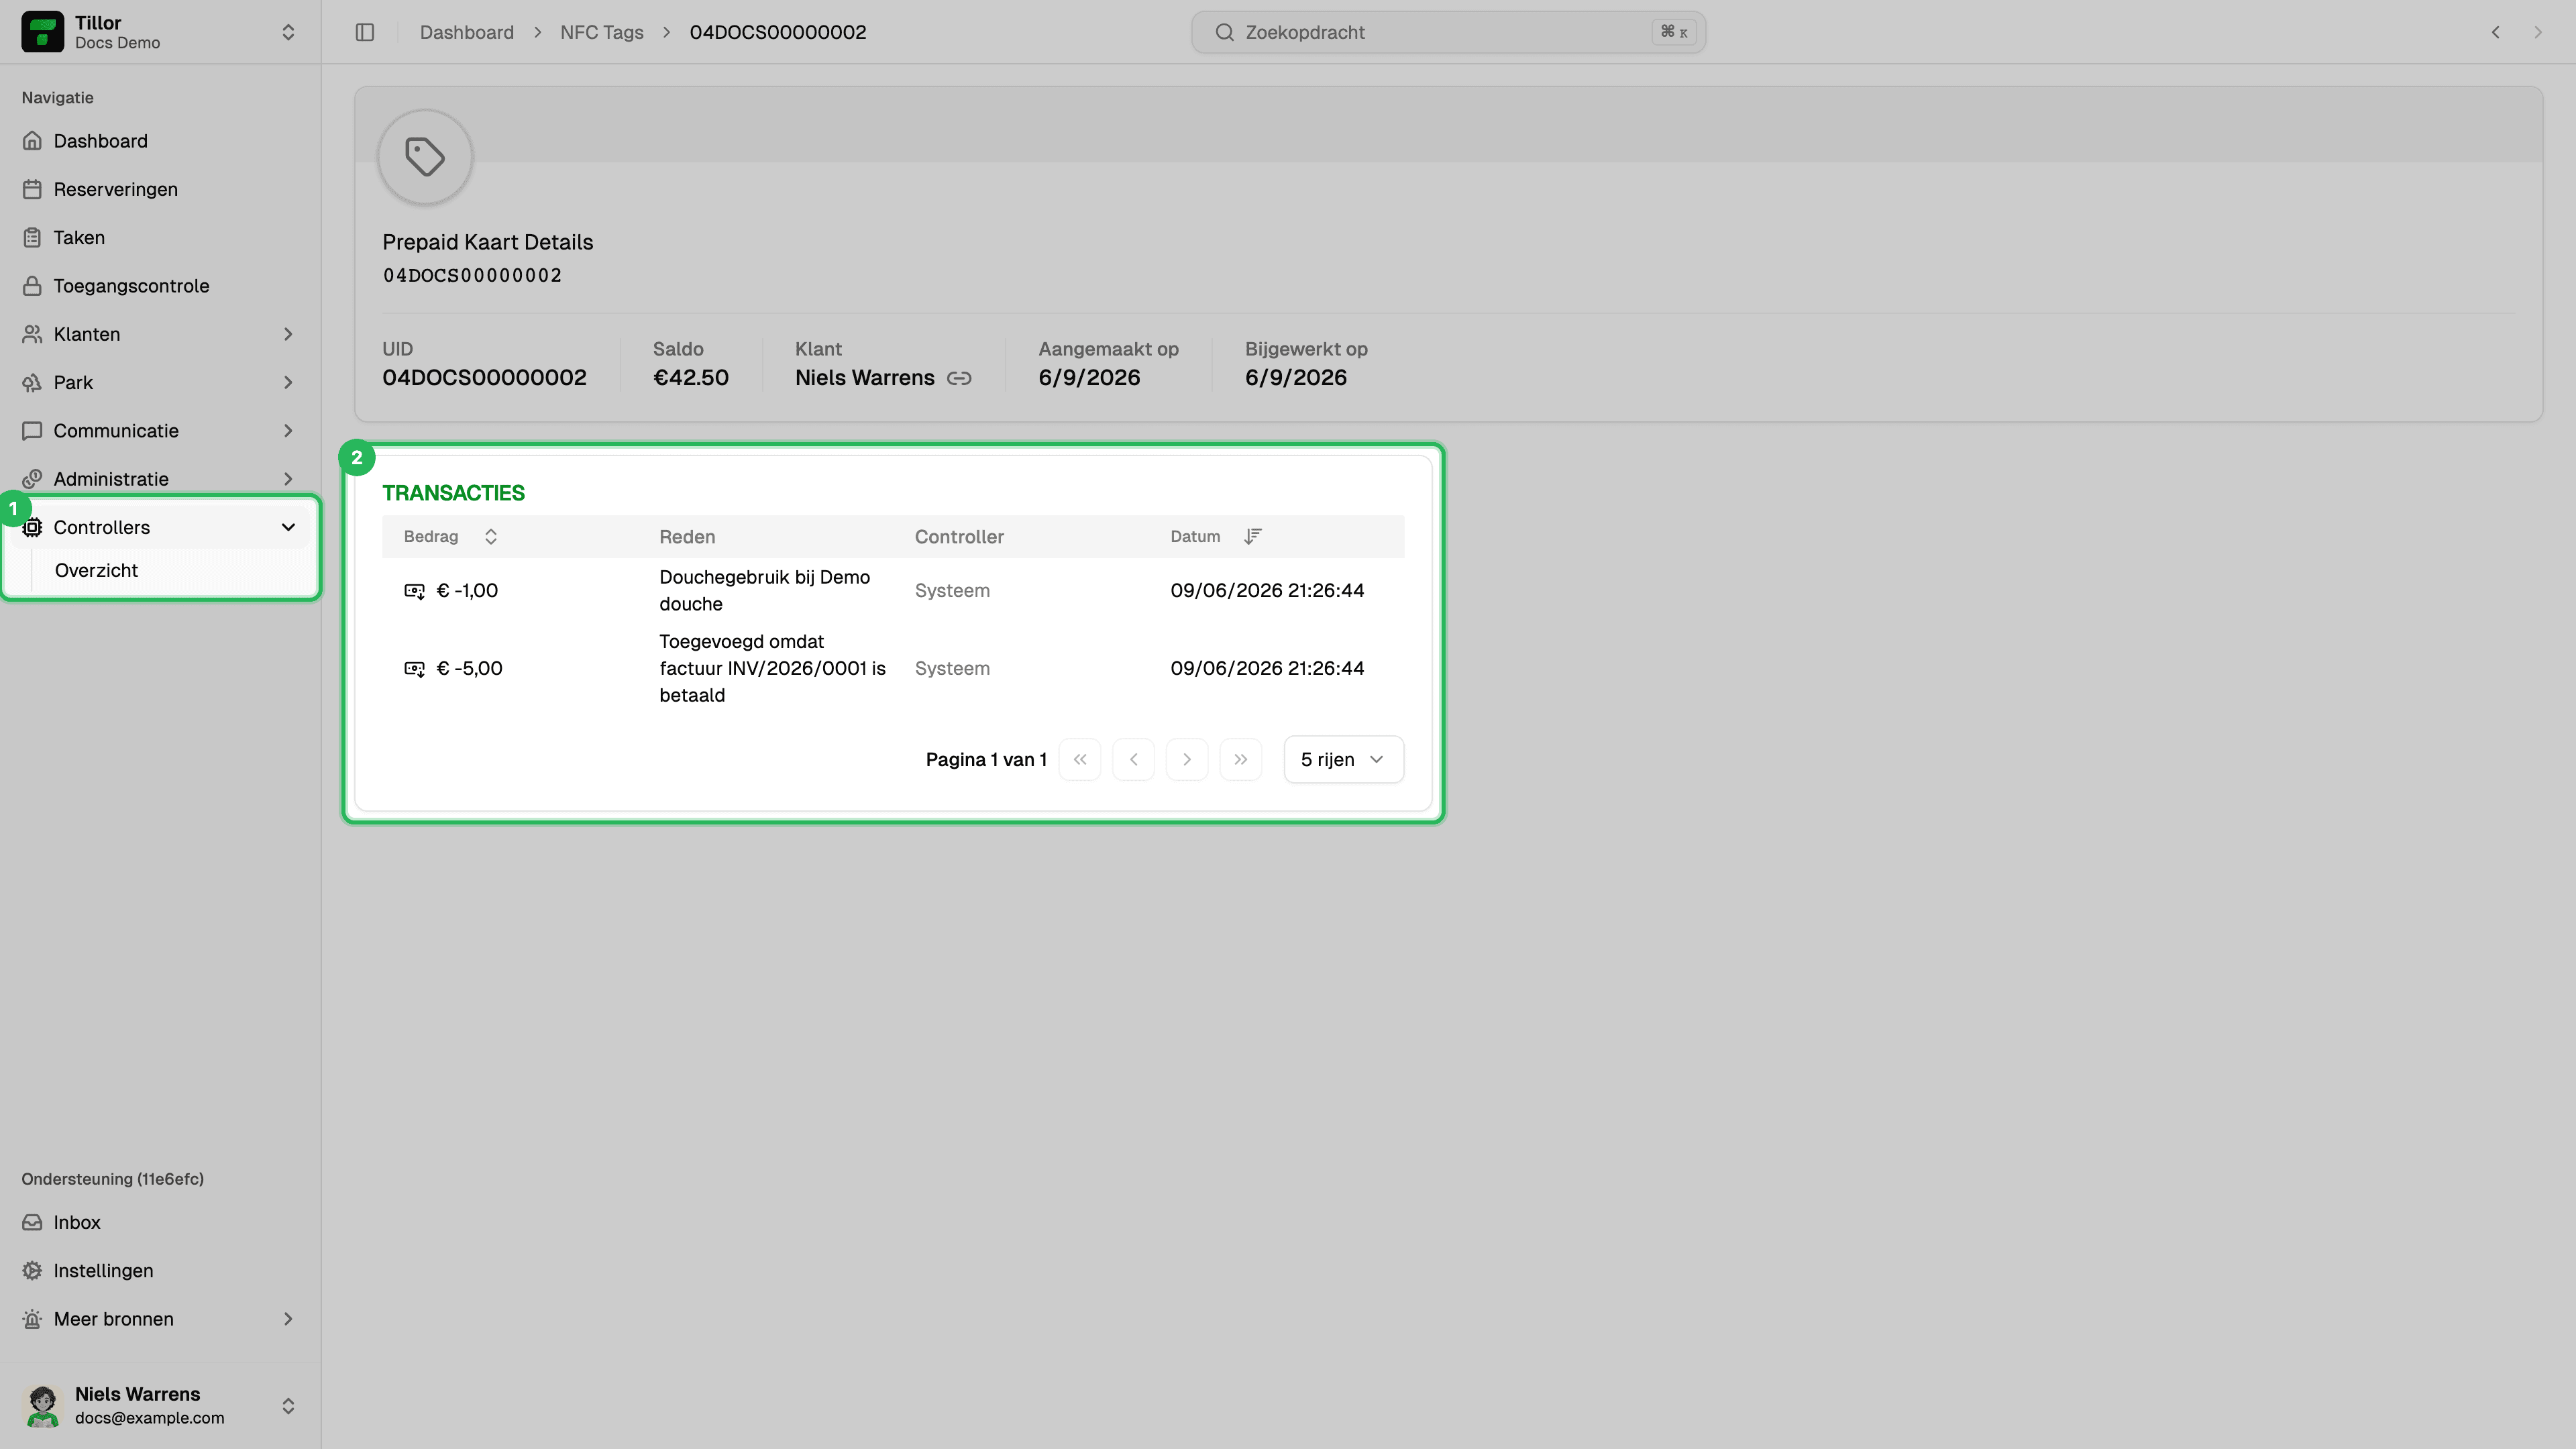
Task: Click the Tillor logo icon
Action: (x=42, y=32)
